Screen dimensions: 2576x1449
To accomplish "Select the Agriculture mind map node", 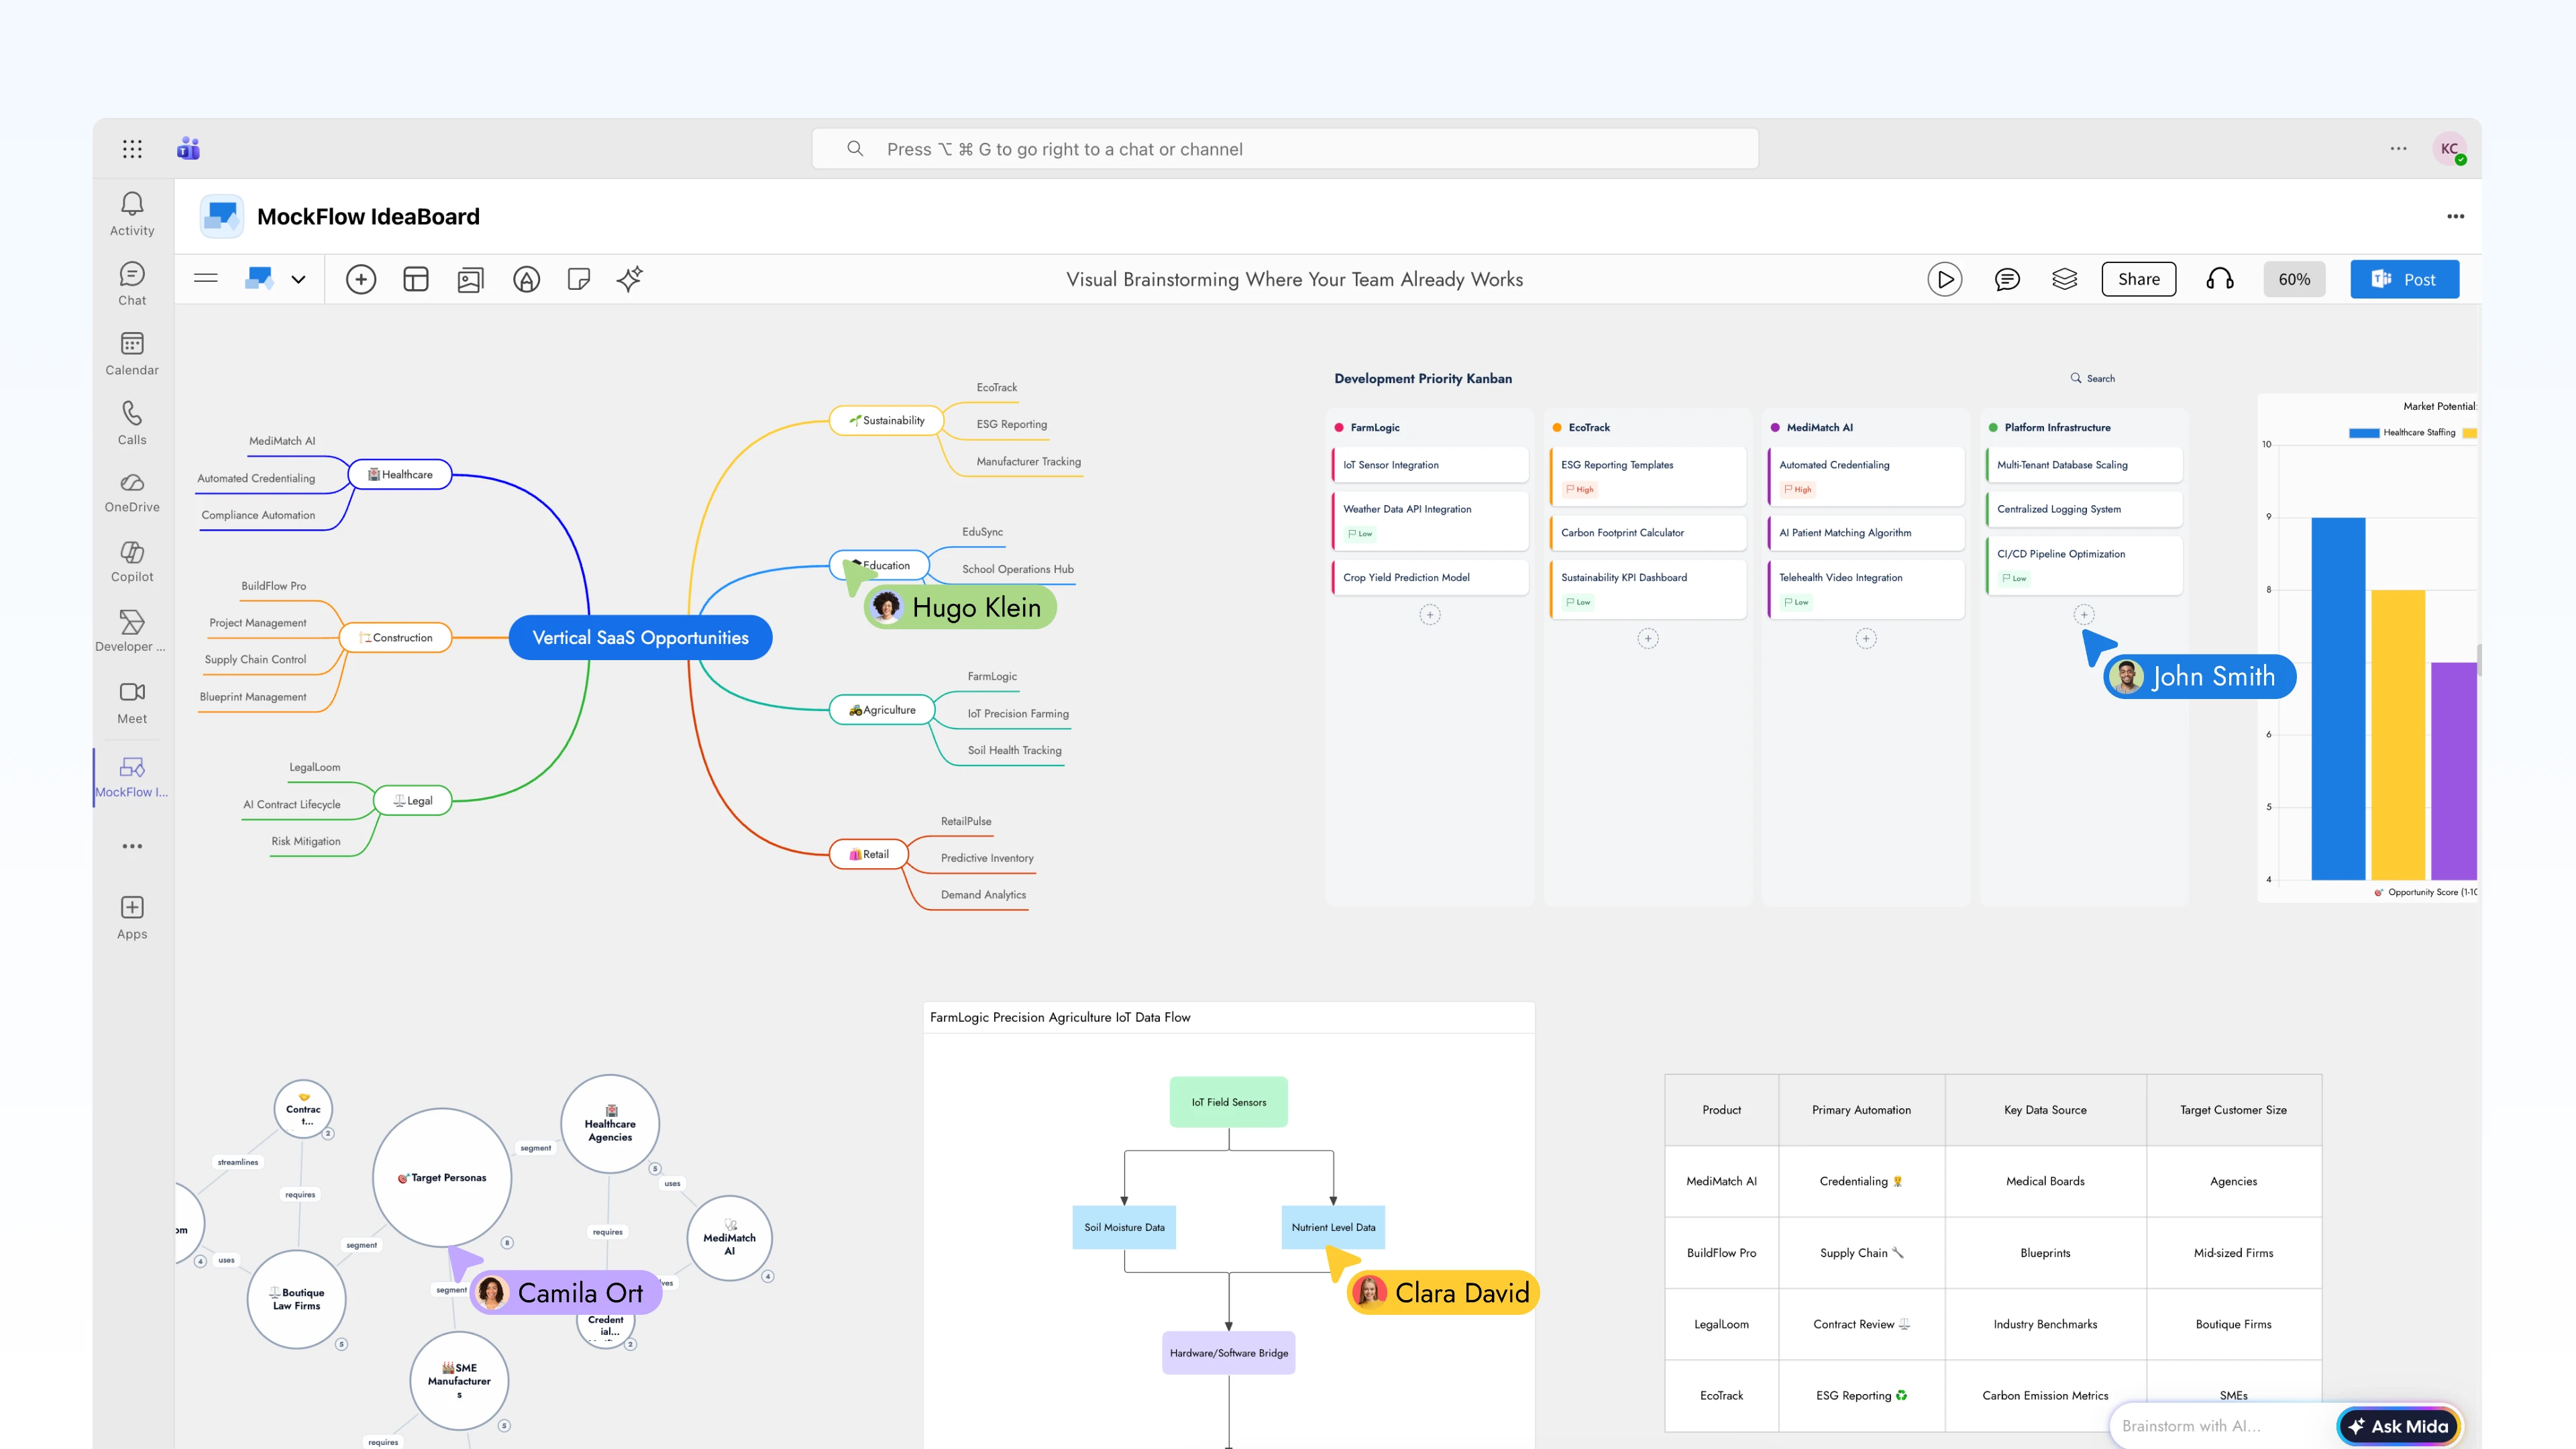I will (882, 710).
